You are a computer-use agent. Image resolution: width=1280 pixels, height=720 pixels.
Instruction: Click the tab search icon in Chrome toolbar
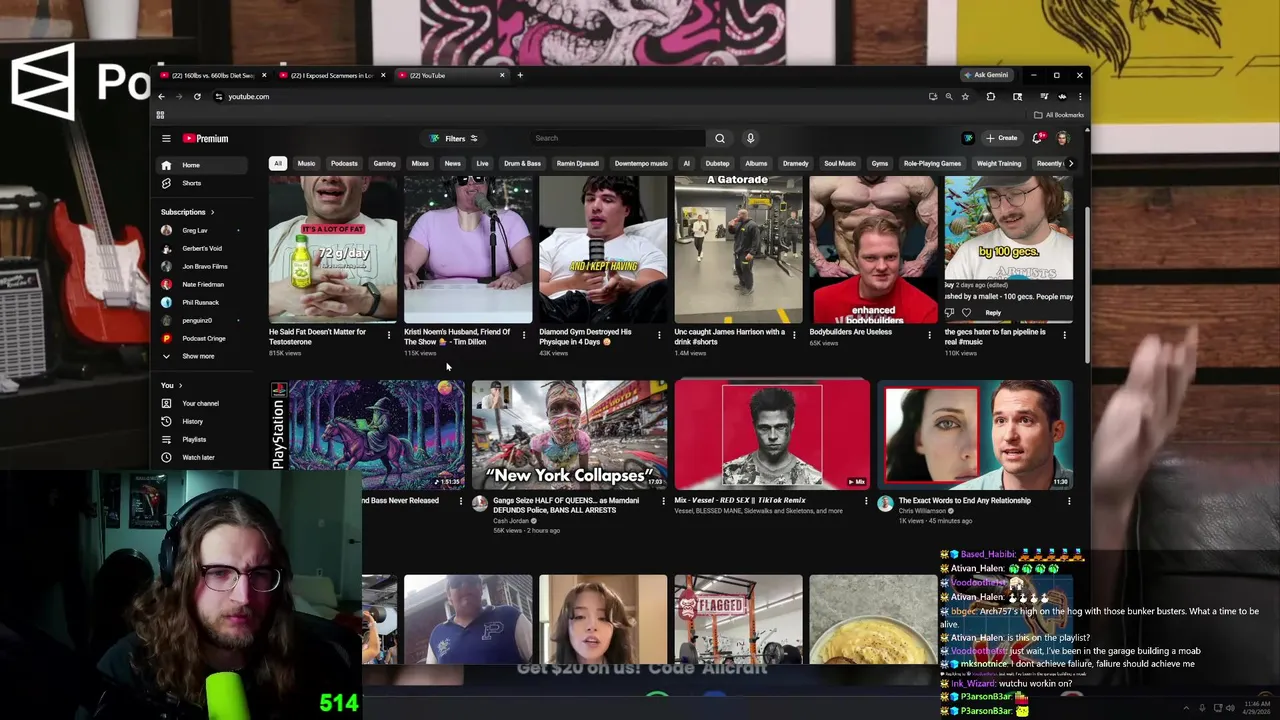pyautogui.click(x=1017, y=97)
